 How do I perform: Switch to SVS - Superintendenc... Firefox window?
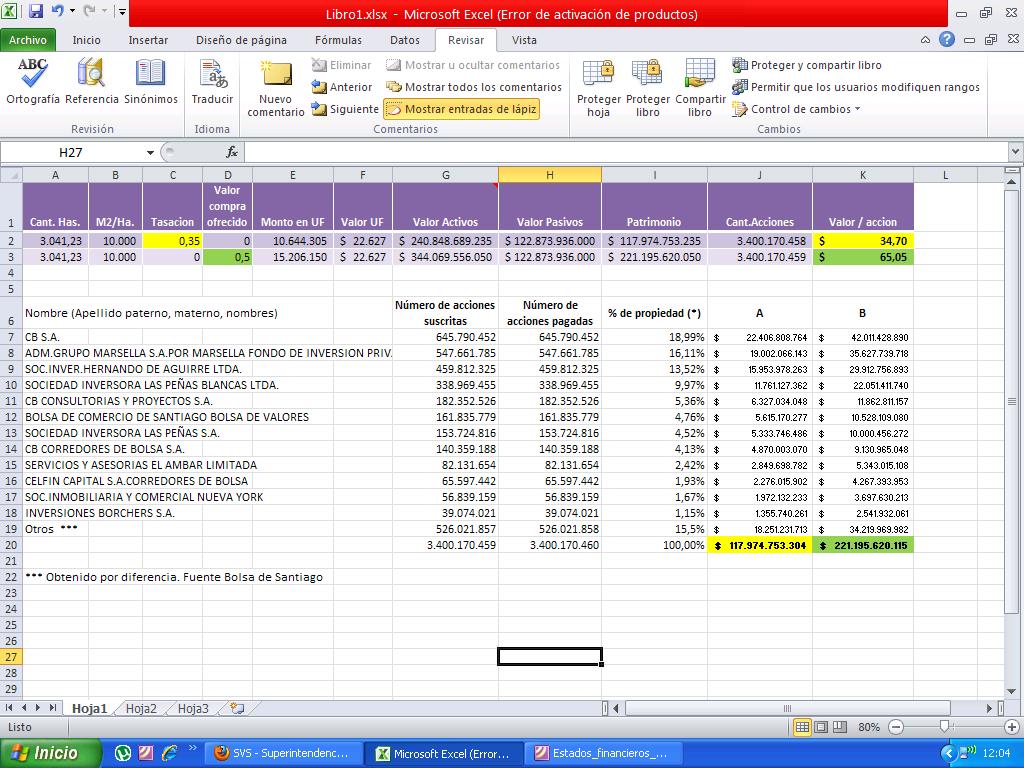pyautogui.click(x=283, y=753)
